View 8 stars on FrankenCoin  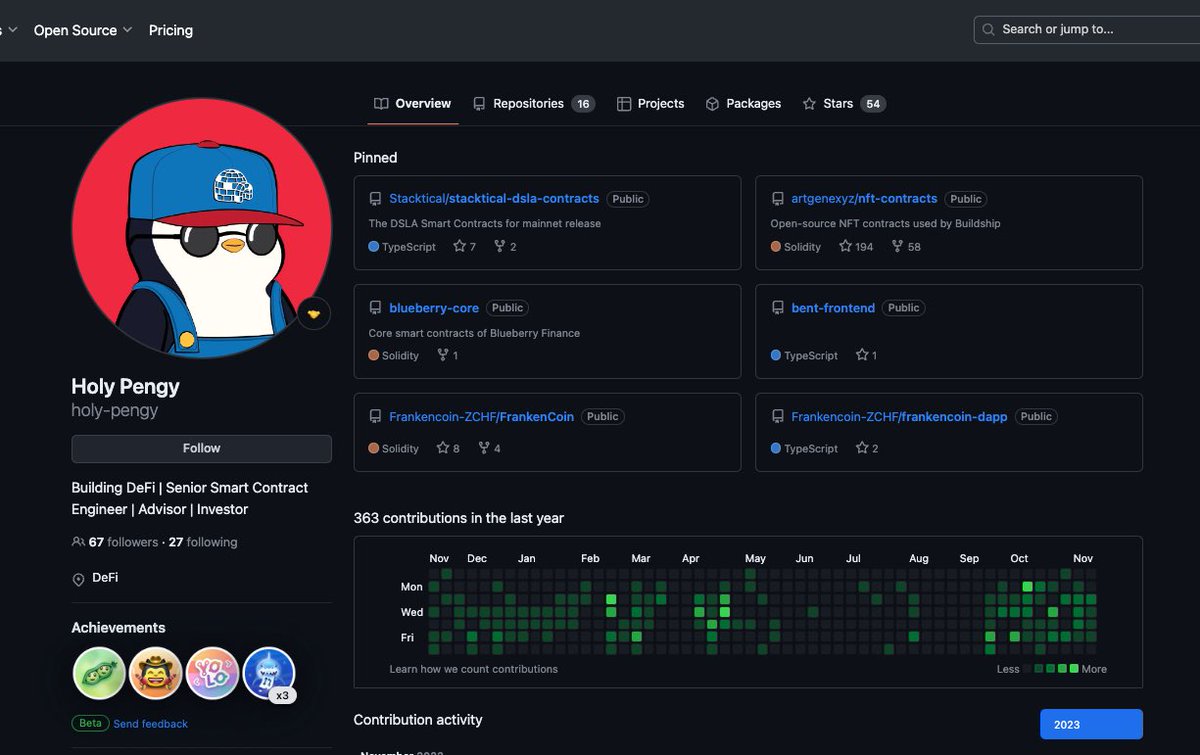(x=448, y=448)
